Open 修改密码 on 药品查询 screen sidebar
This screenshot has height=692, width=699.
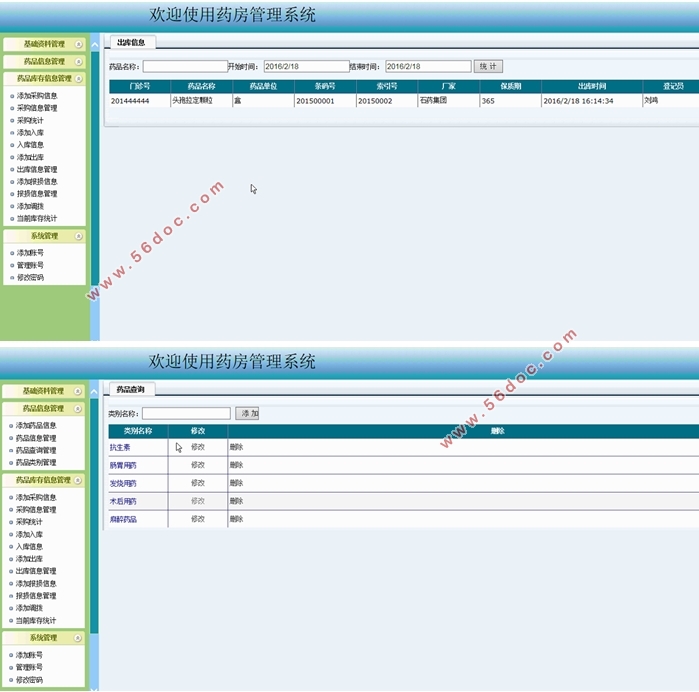click(x=29, y=680)
